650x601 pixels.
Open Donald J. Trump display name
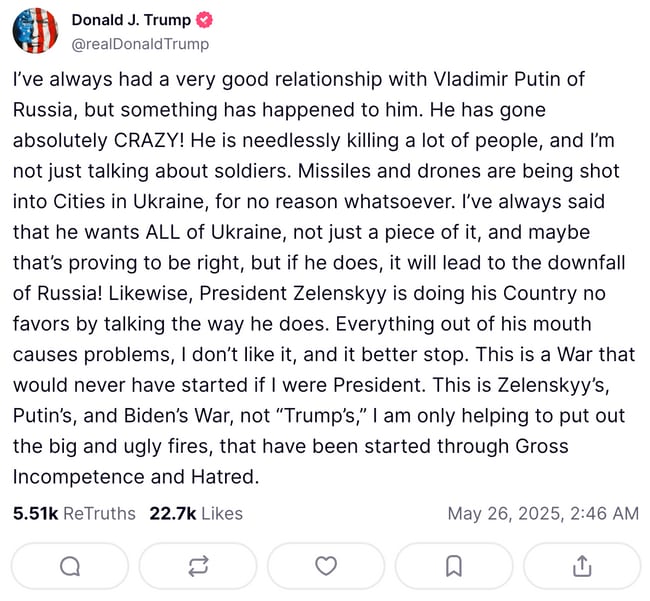[x=131, y=20]
